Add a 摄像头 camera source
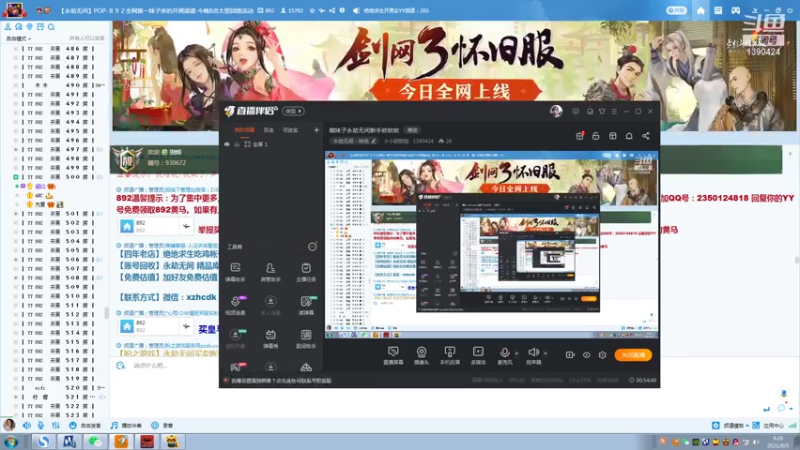The image size is (800, 450). (x=421, y=356)
